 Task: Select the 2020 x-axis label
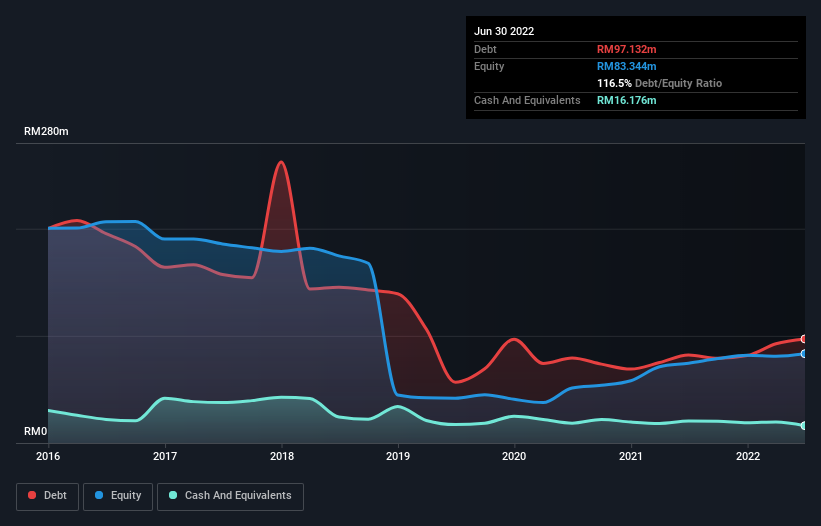(x=514, y=456)
